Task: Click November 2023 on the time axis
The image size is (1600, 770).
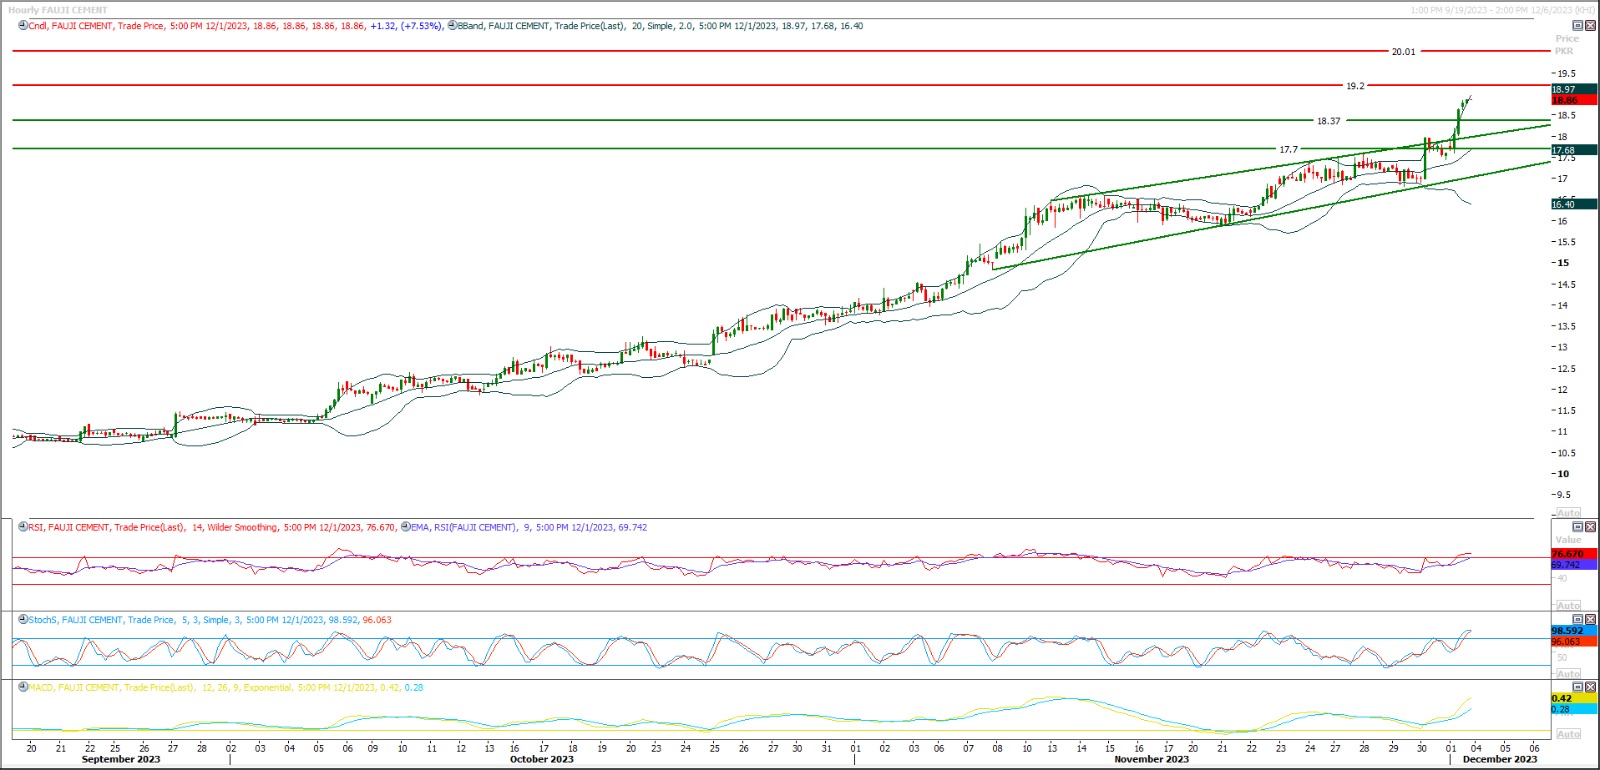Action: pos(1151,759)
